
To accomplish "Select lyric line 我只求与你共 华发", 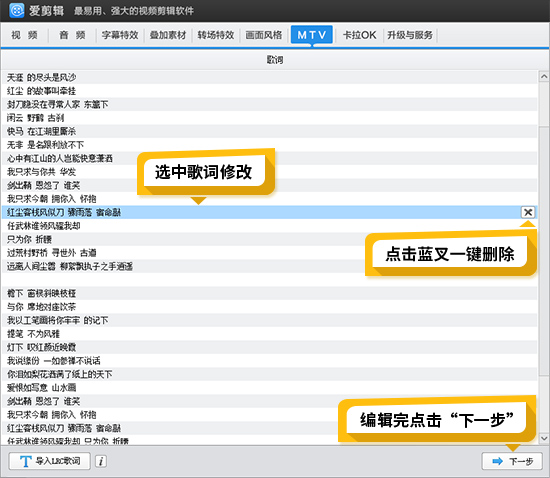I will point(269,172).
